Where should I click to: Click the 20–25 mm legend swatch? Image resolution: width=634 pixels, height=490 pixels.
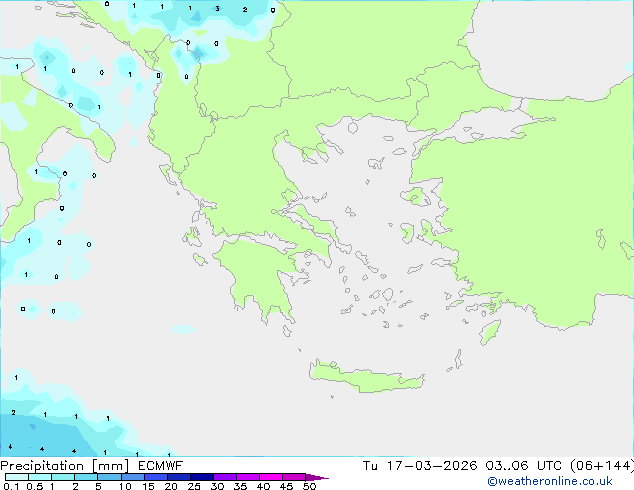178,477
